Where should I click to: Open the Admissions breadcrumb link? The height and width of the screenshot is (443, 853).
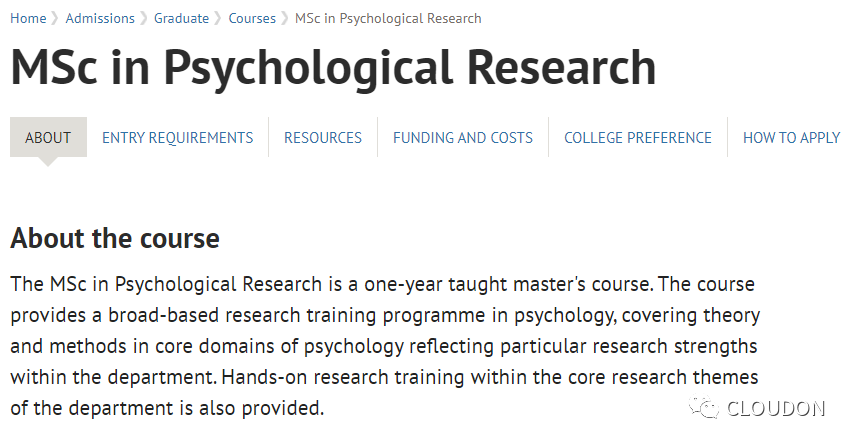click(x=100, y=19)
